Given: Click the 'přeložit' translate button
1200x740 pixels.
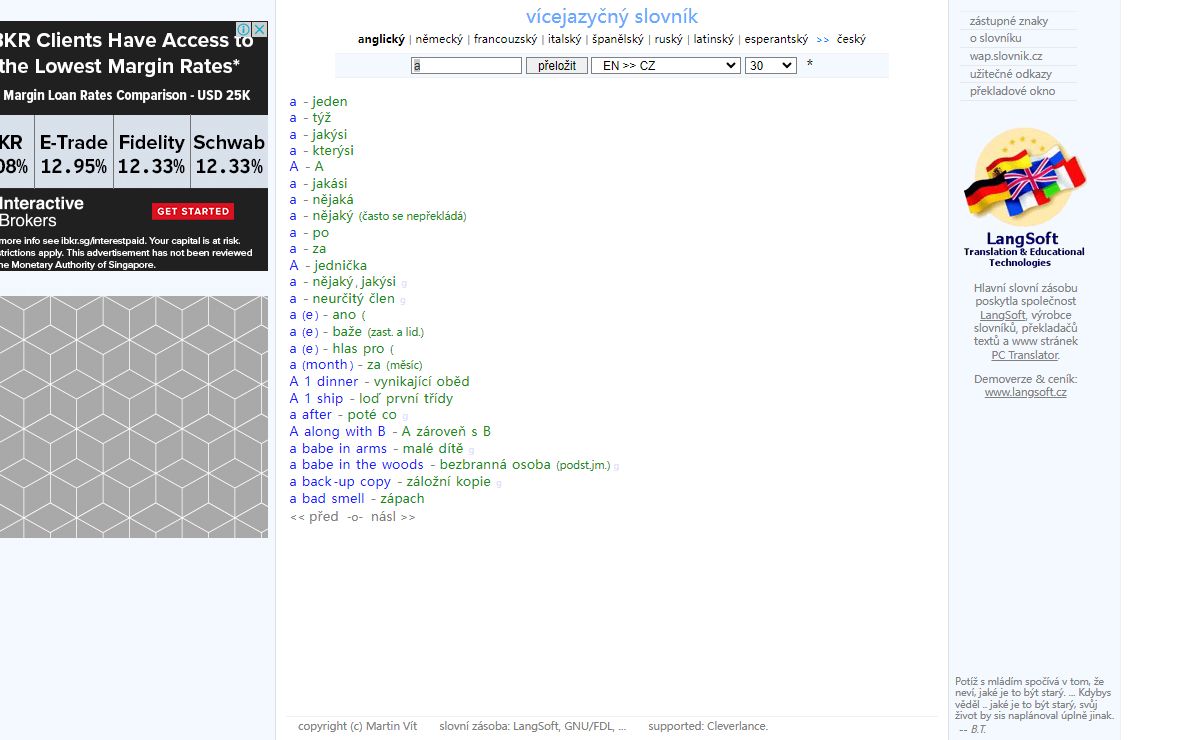Looking at the screenshot, I should tap(556, 65).
